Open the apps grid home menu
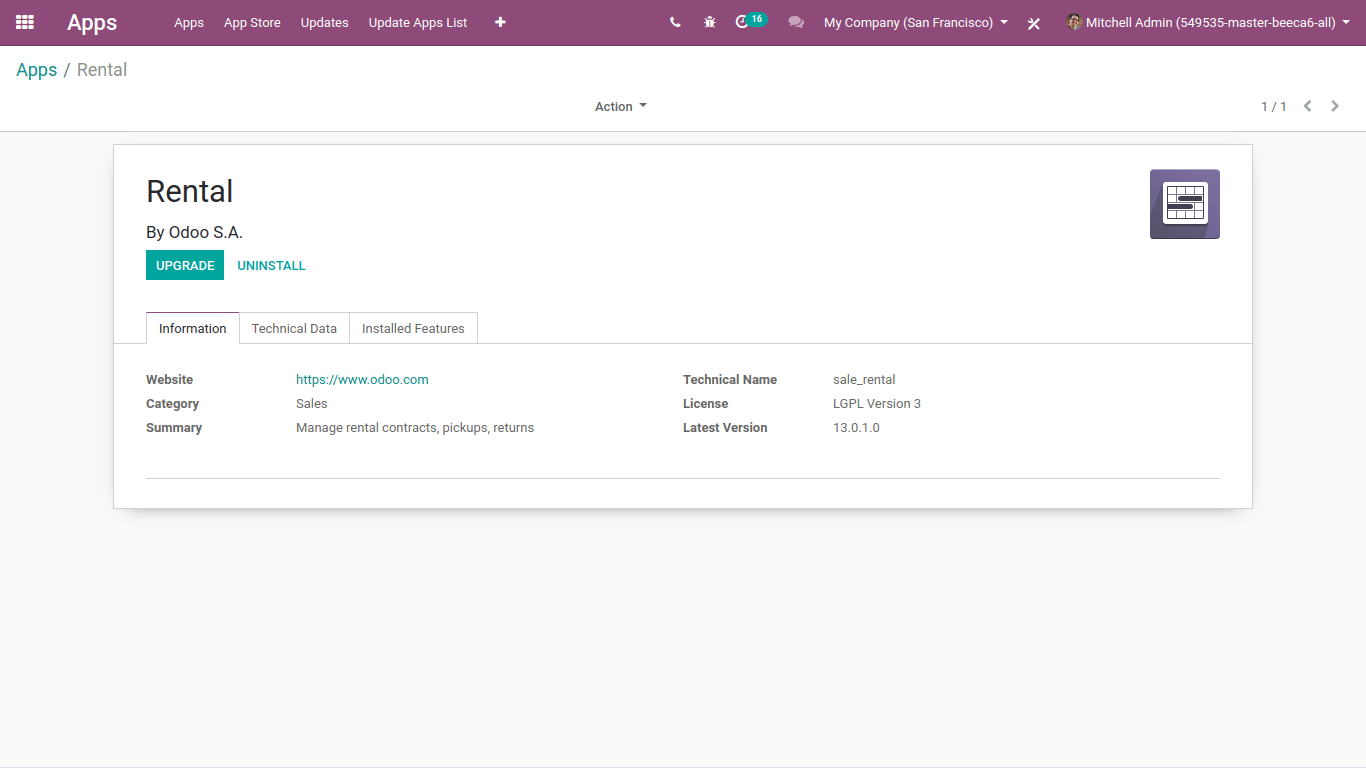Image resolution: width=1366 pixels, height=768 pixels. (x=25, y=22)
